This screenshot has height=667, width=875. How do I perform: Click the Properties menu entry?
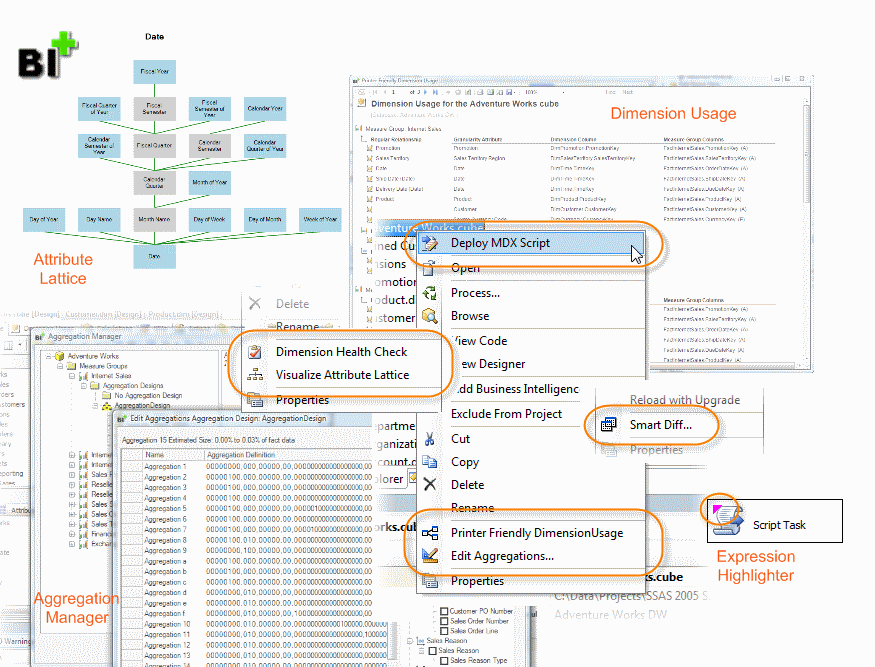click(477, 580)
